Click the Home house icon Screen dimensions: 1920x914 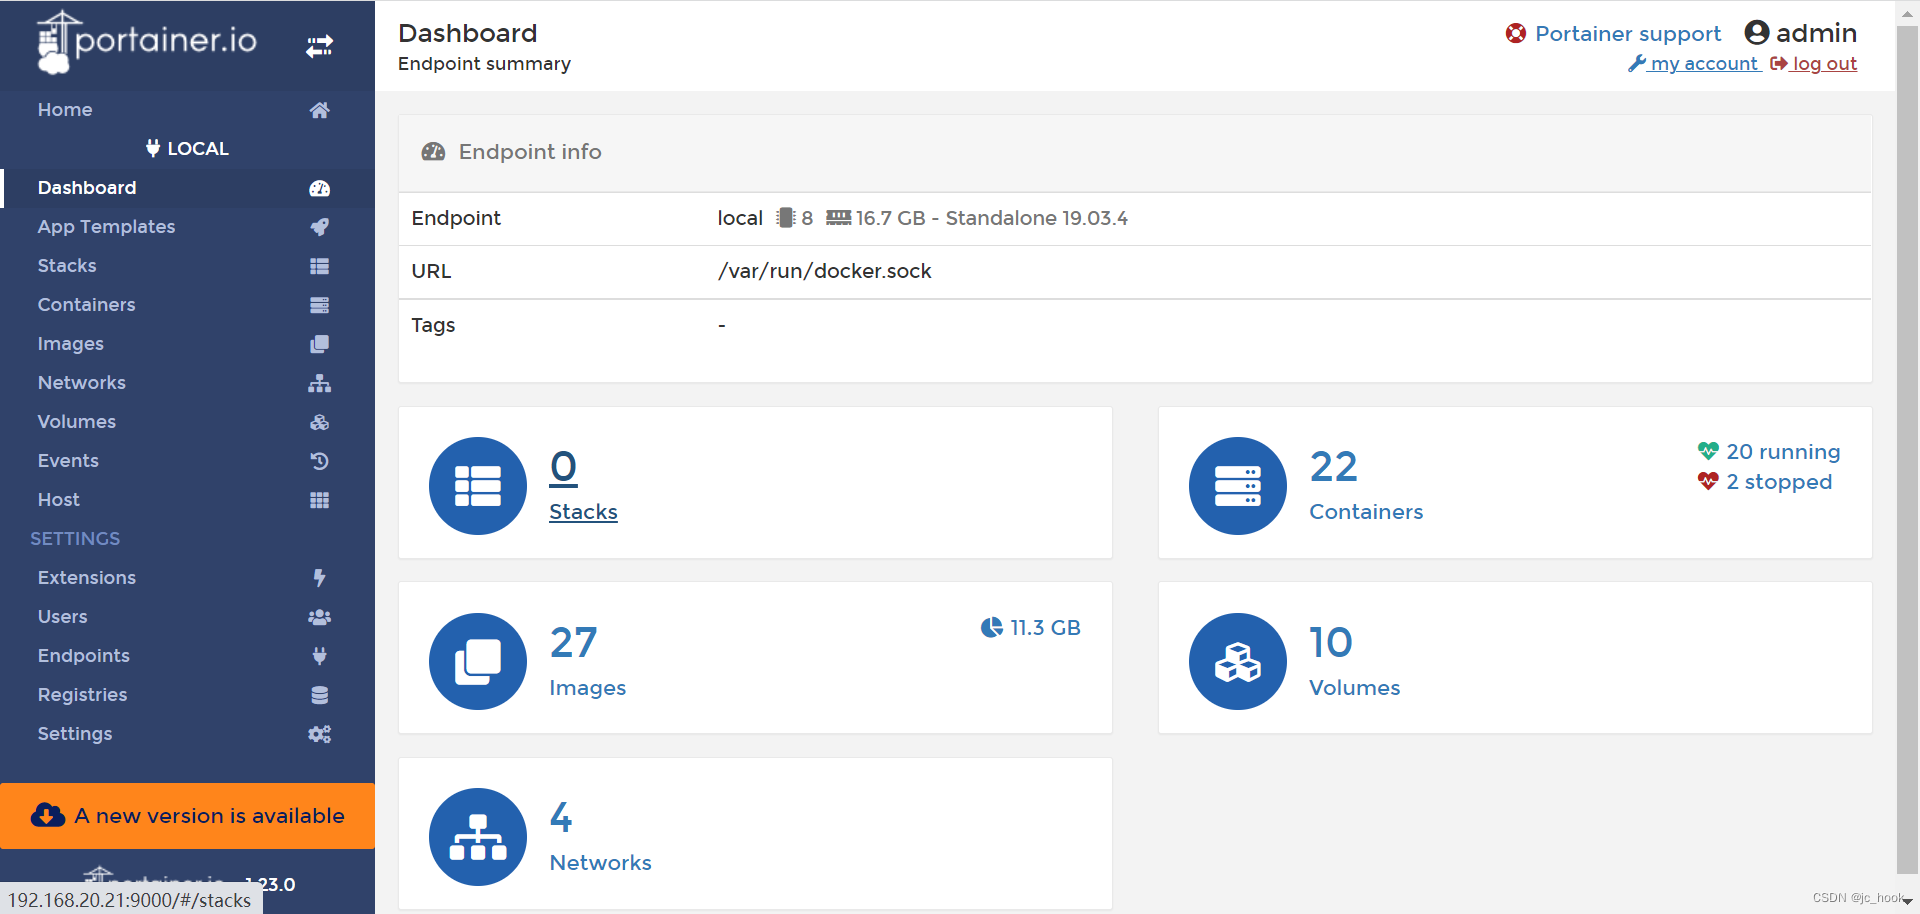(319, 110)
